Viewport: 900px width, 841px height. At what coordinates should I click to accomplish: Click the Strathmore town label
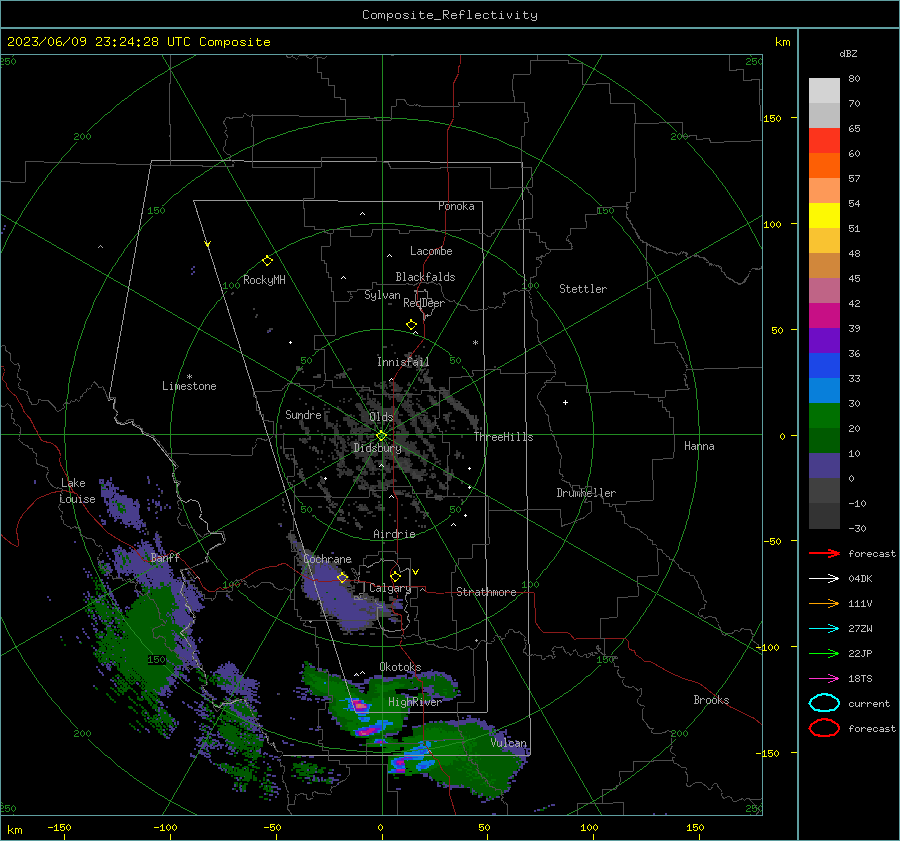coord(486,592)
